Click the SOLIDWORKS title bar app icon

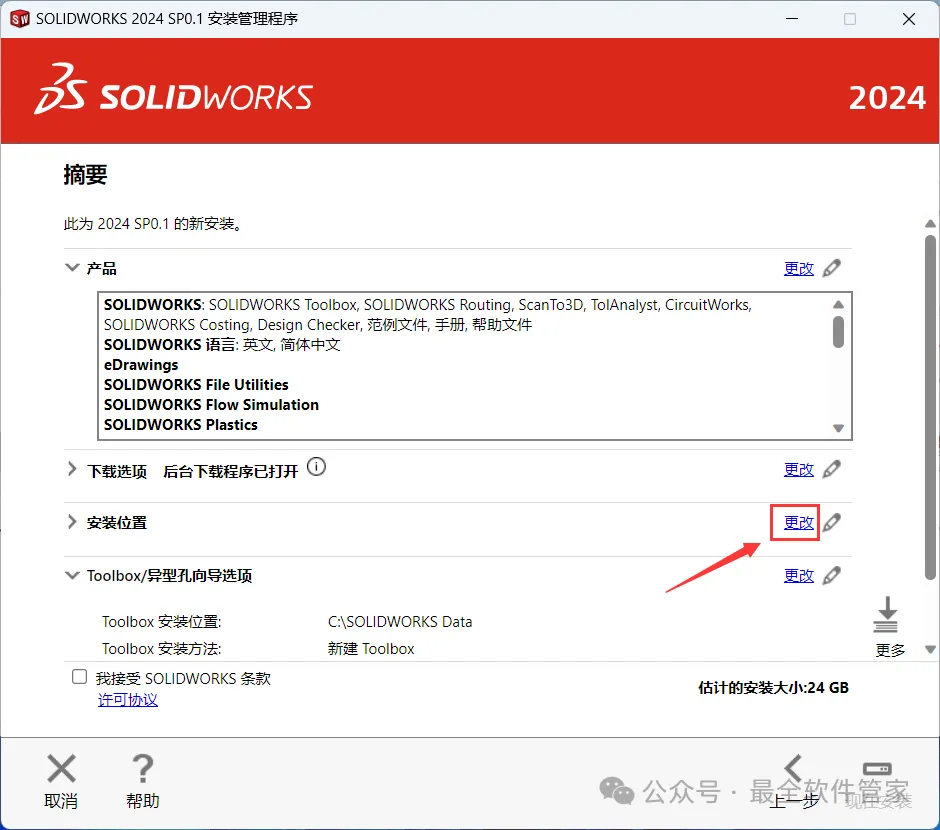pyautogui.click(x=20, y=19)
